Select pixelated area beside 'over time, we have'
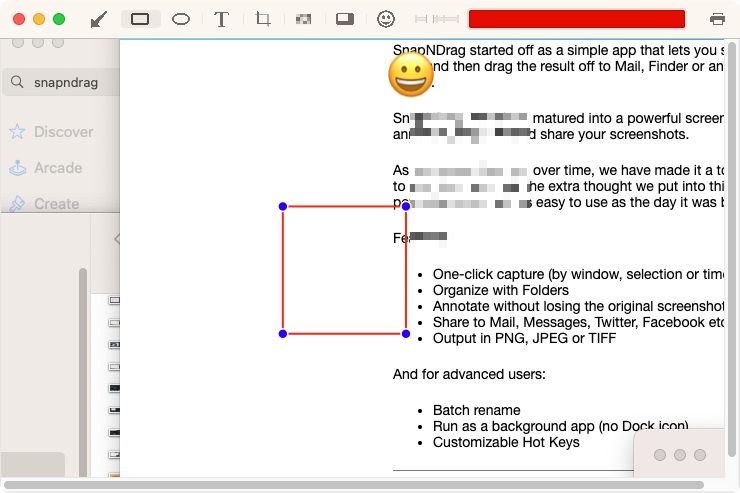Viewport: 740px width, 493px height. [470, 186]
